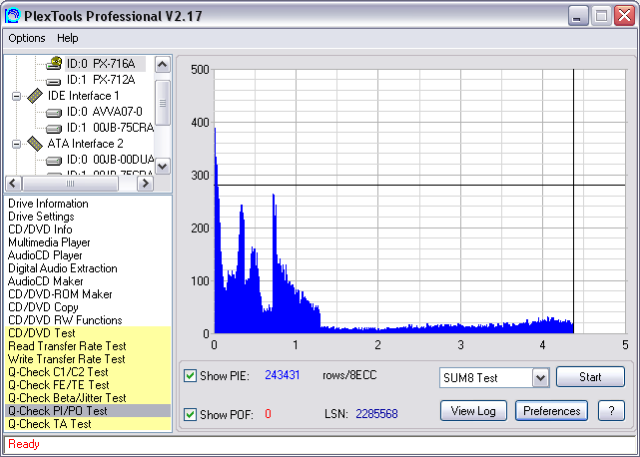Screen dimensions: 640x457
Task: Start the PI/PO test
Action: [x=590, y=377]
